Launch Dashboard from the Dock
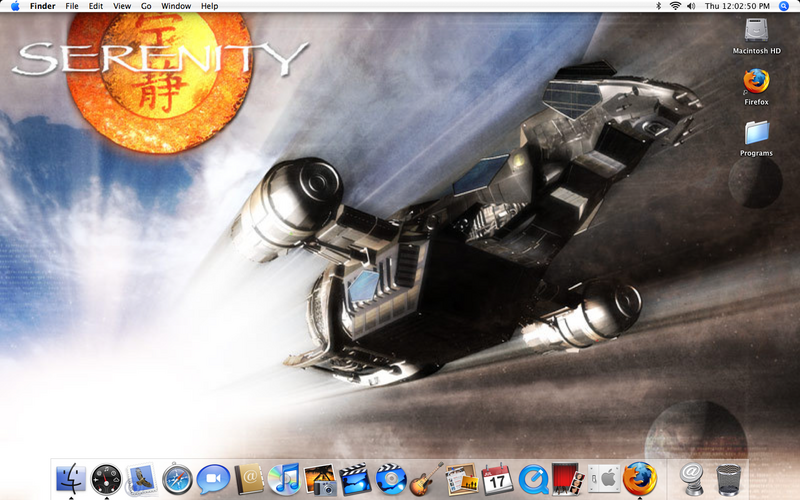The image size is (800, 500). click(107, 479)
